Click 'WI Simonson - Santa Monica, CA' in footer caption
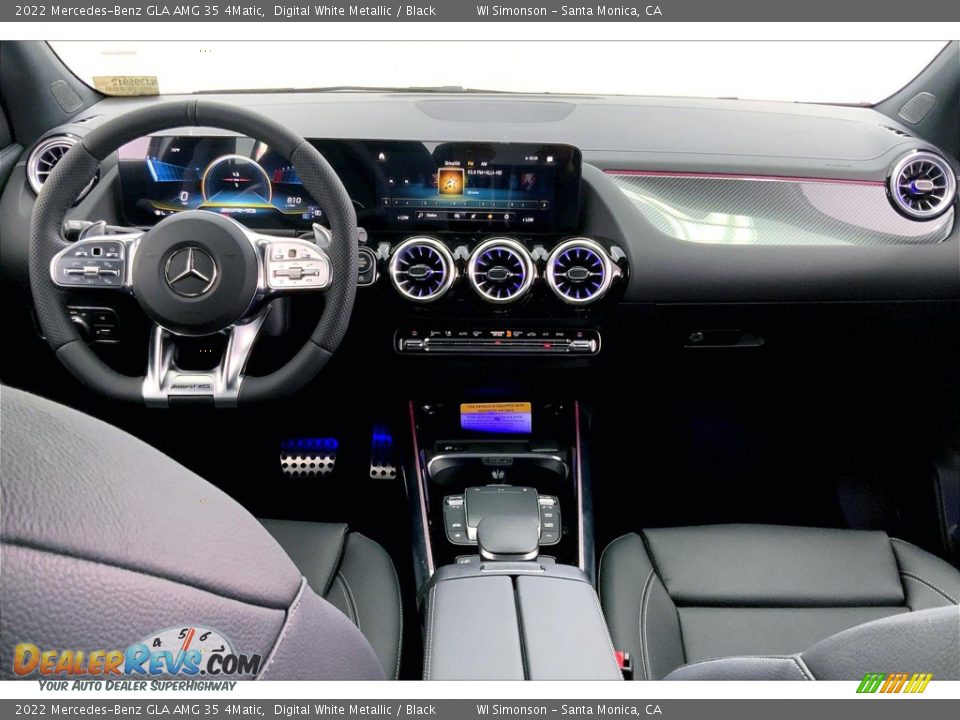The height and width of the screenshot is (720, 960). point(569,710)
